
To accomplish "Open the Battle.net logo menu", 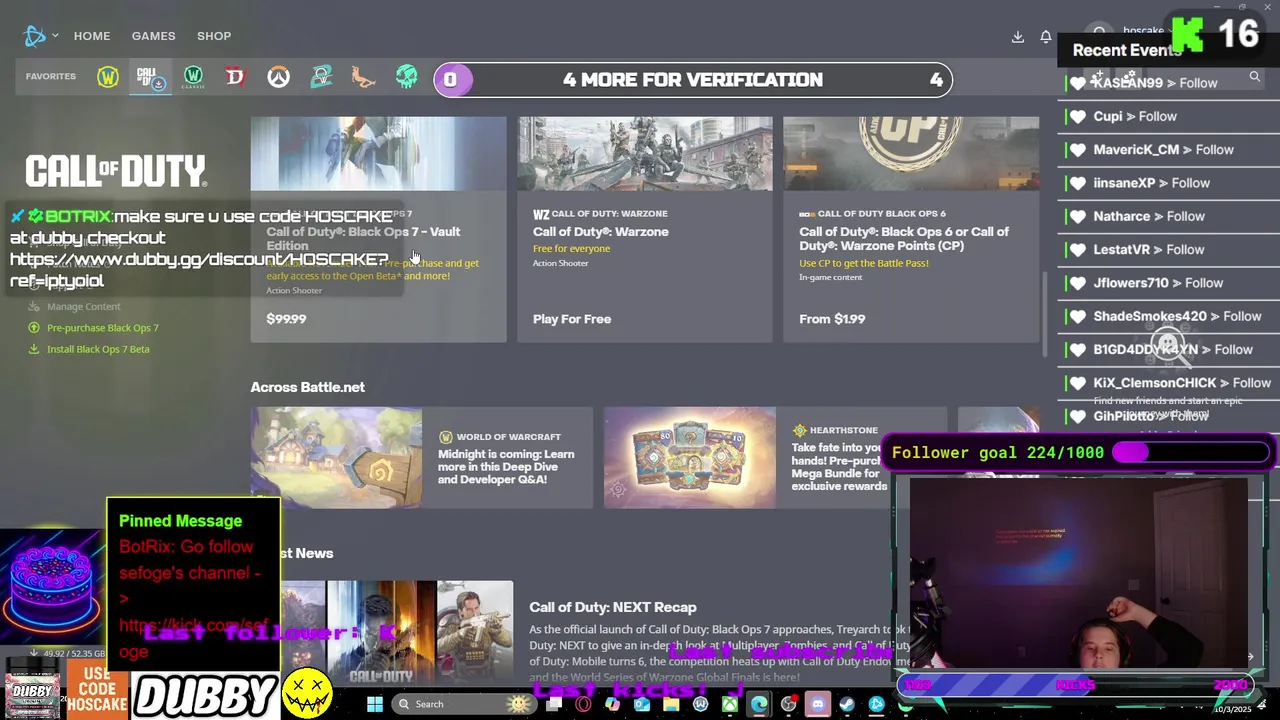I will pyautogui.click(x=34, y=36).
